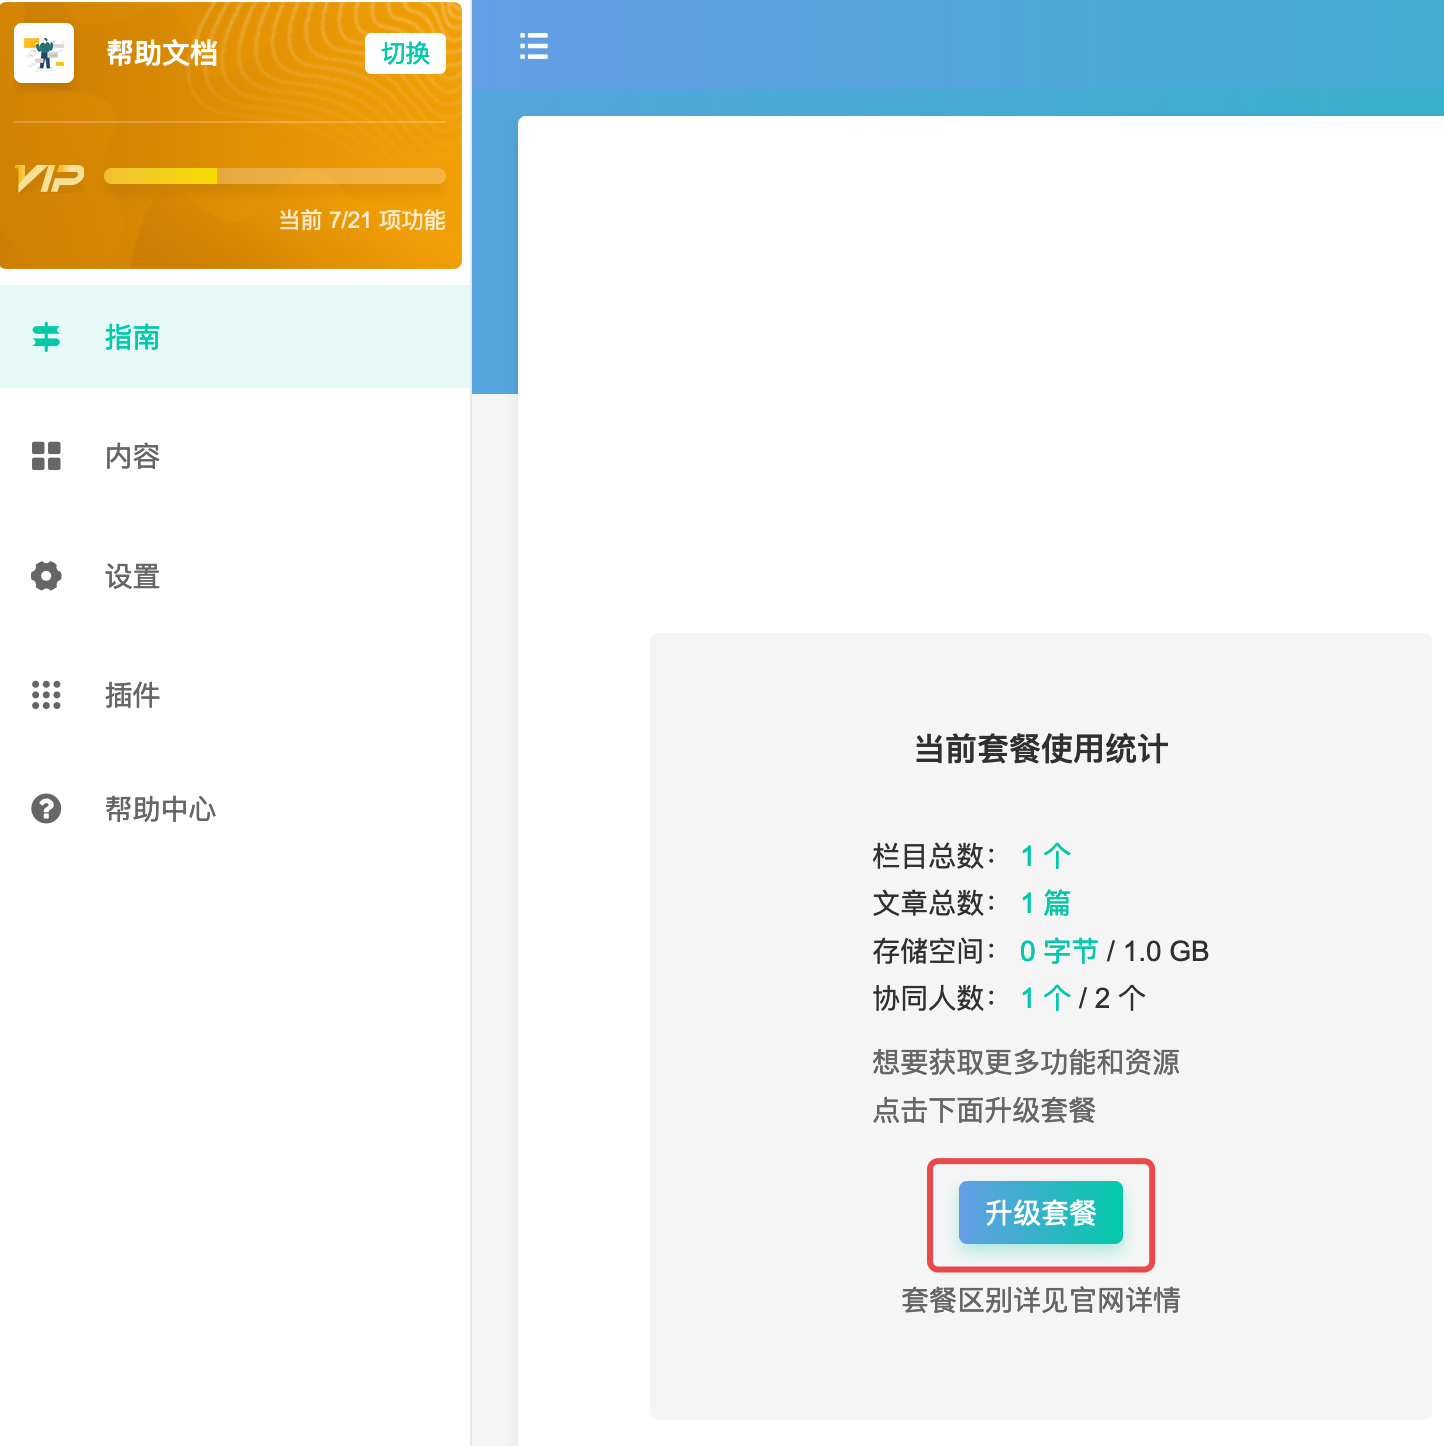Open the 设置 menu item
Screen dimensions: 1444x1446
(x=235, y=576)
